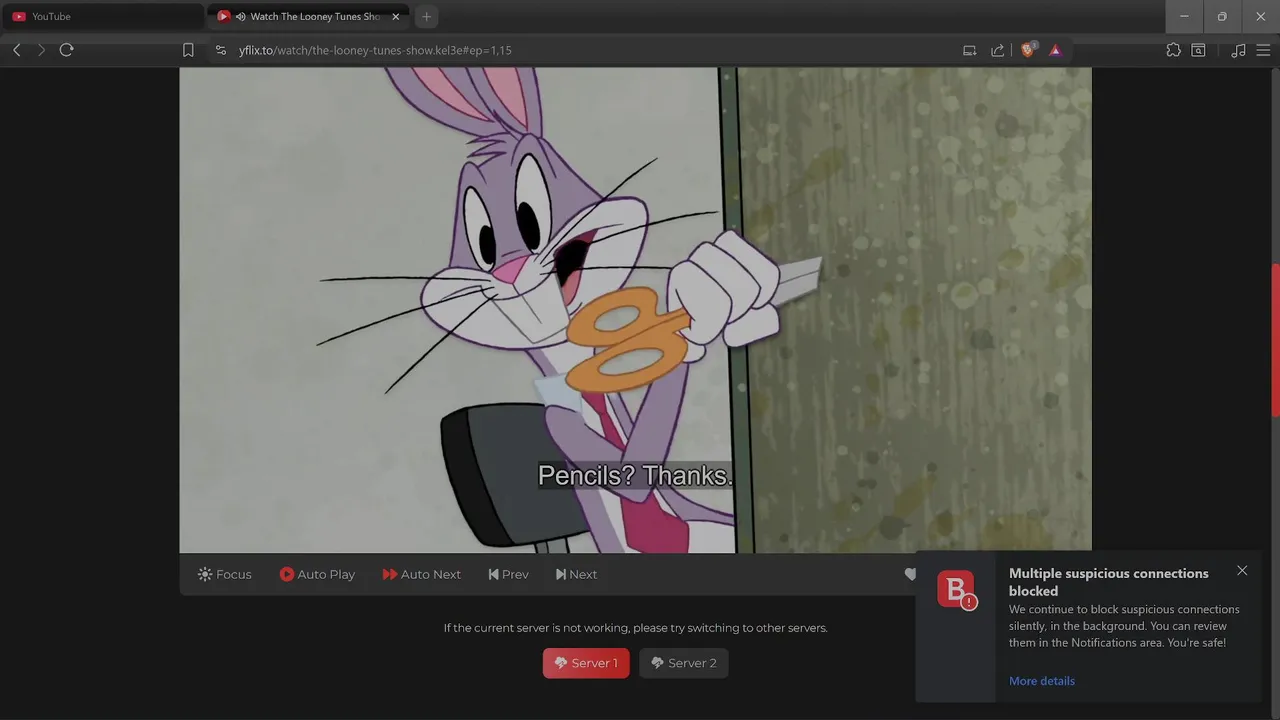Open the media control music note icon
1280x720 pixels.
click(1238, 50)
